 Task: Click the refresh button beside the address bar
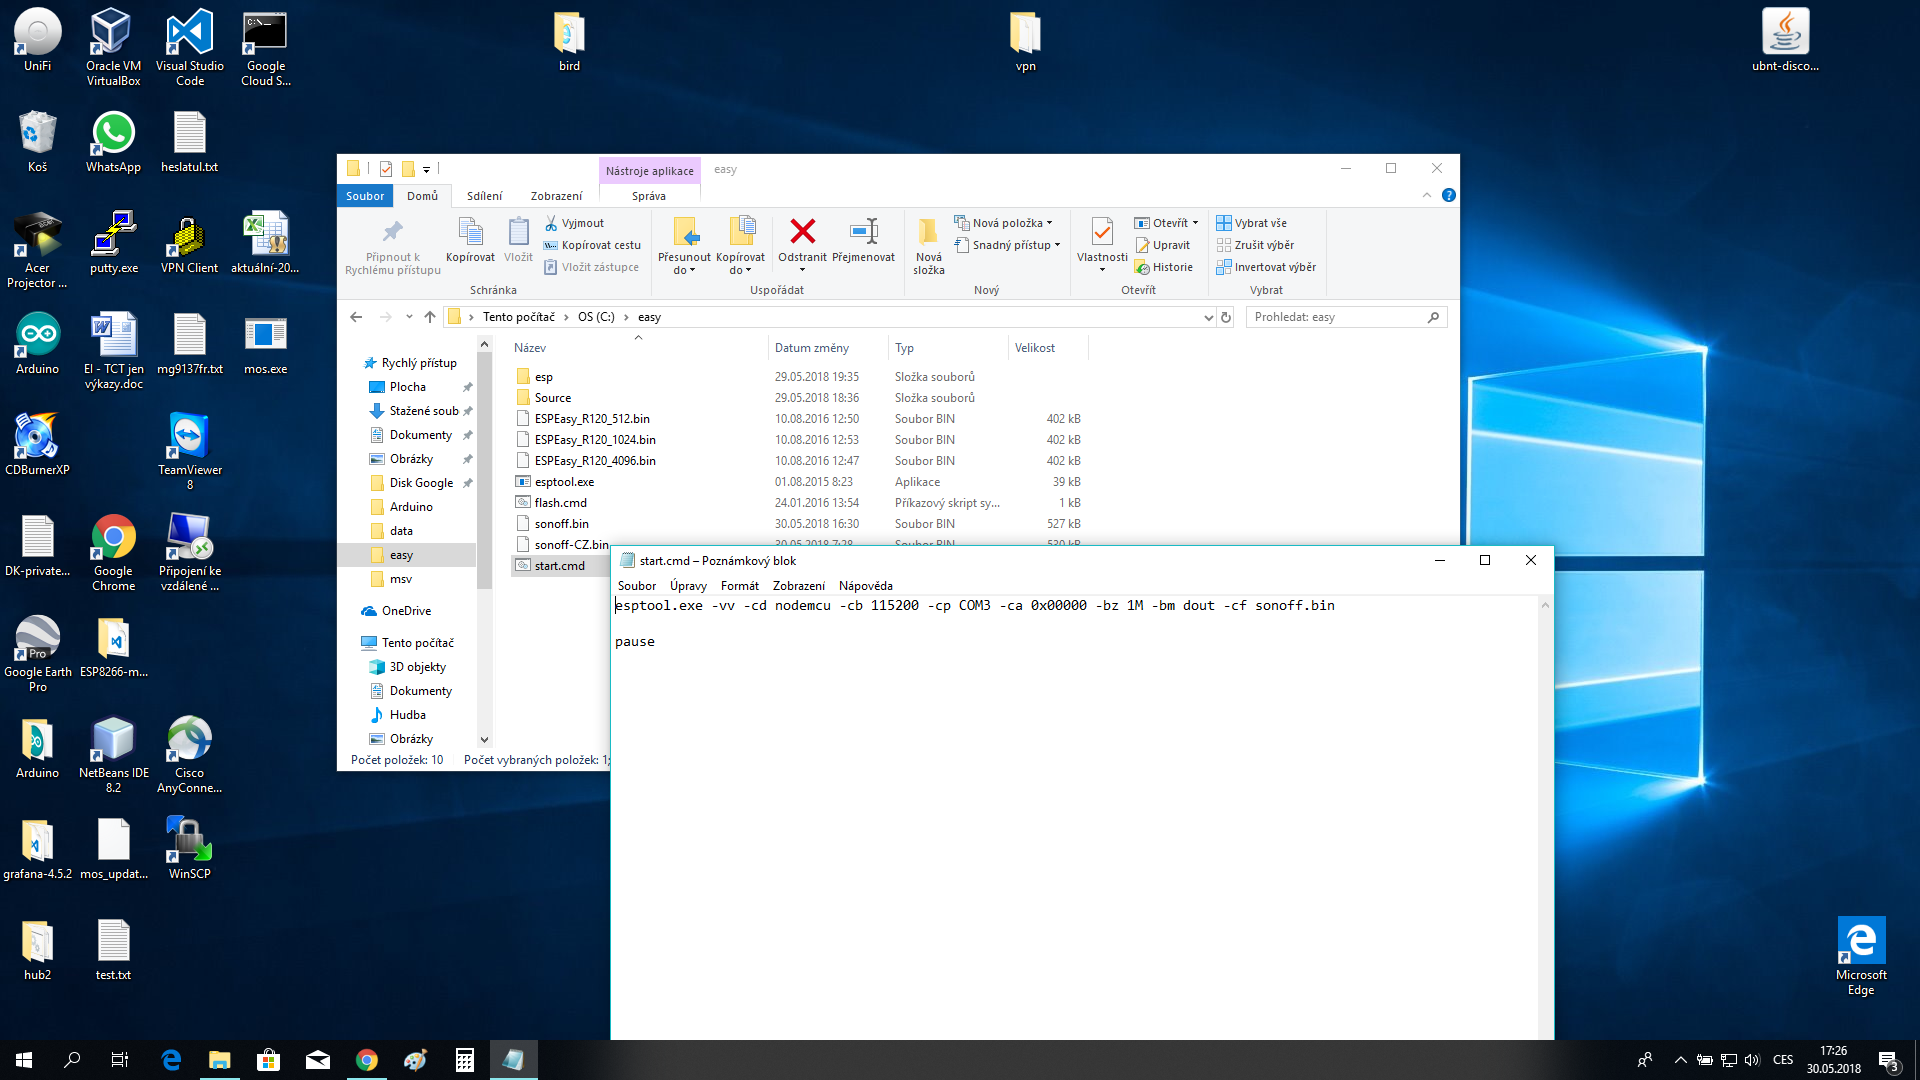tap(1226, 317)
